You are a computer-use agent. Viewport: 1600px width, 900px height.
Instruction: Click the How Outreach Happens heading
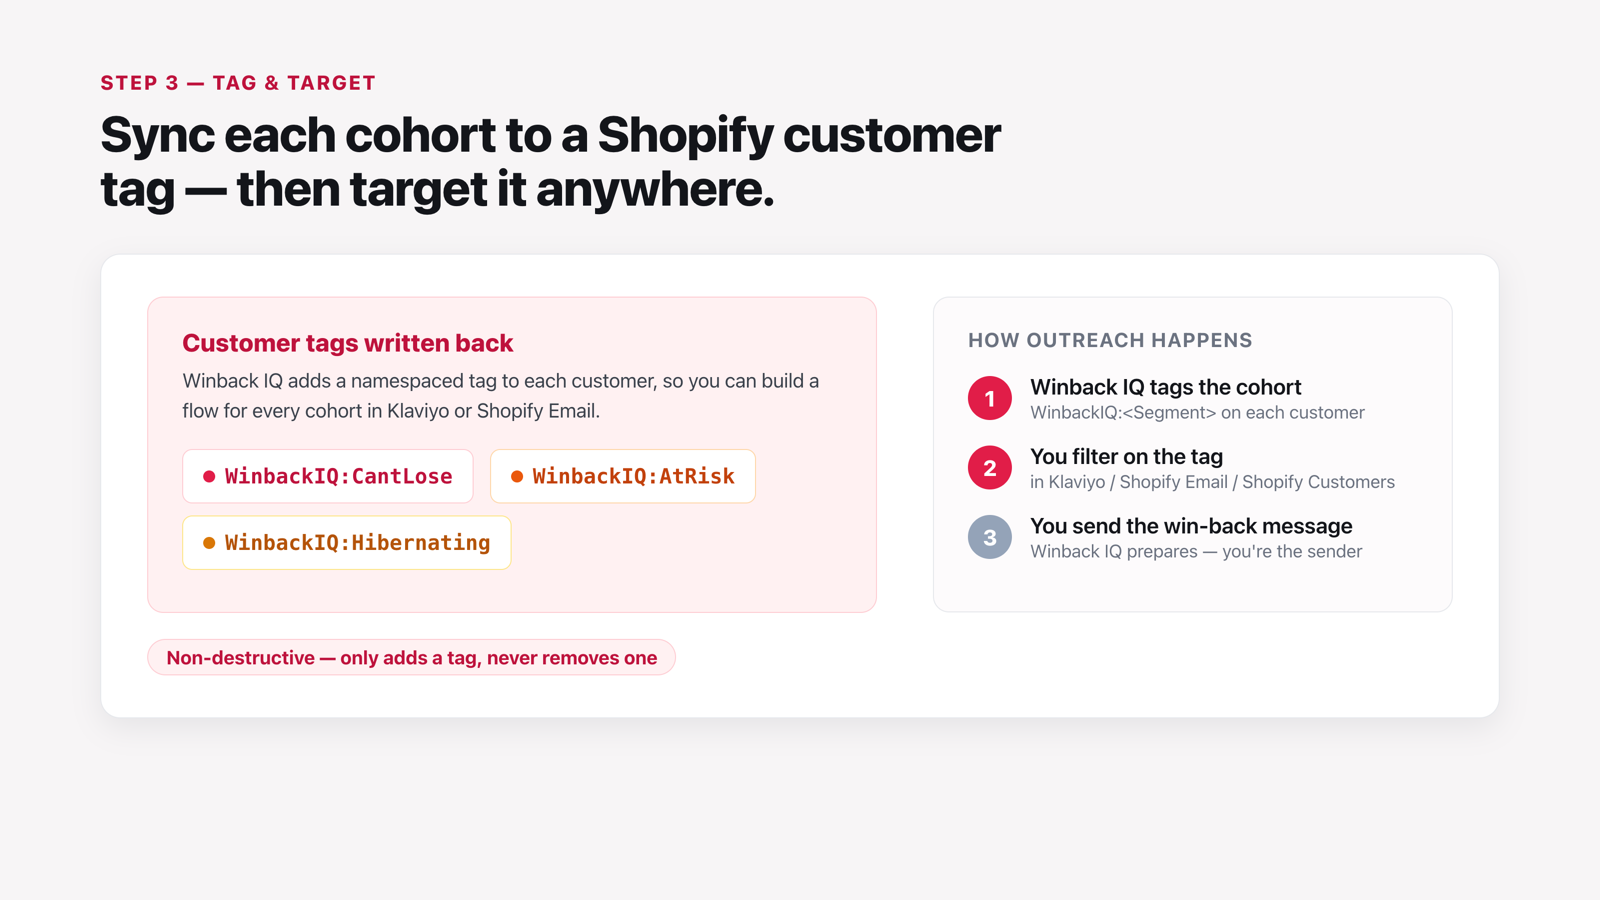(1110, 340)
